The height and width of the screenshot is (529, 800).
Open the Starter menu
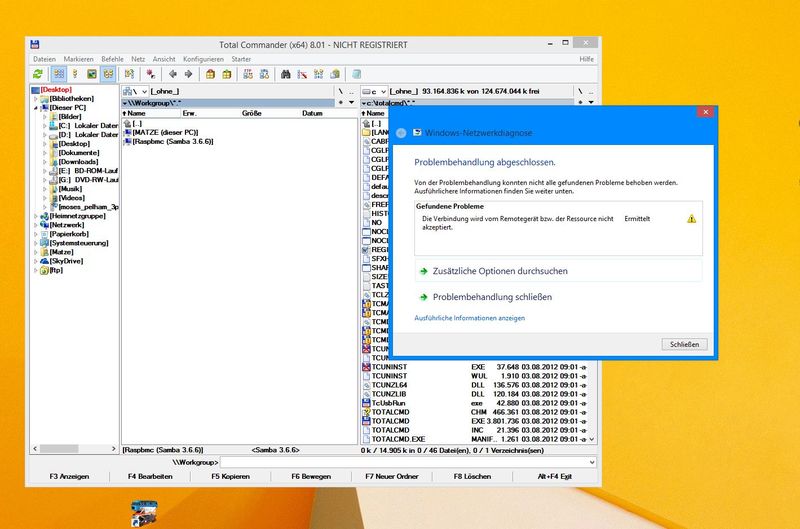coord(241,59)
